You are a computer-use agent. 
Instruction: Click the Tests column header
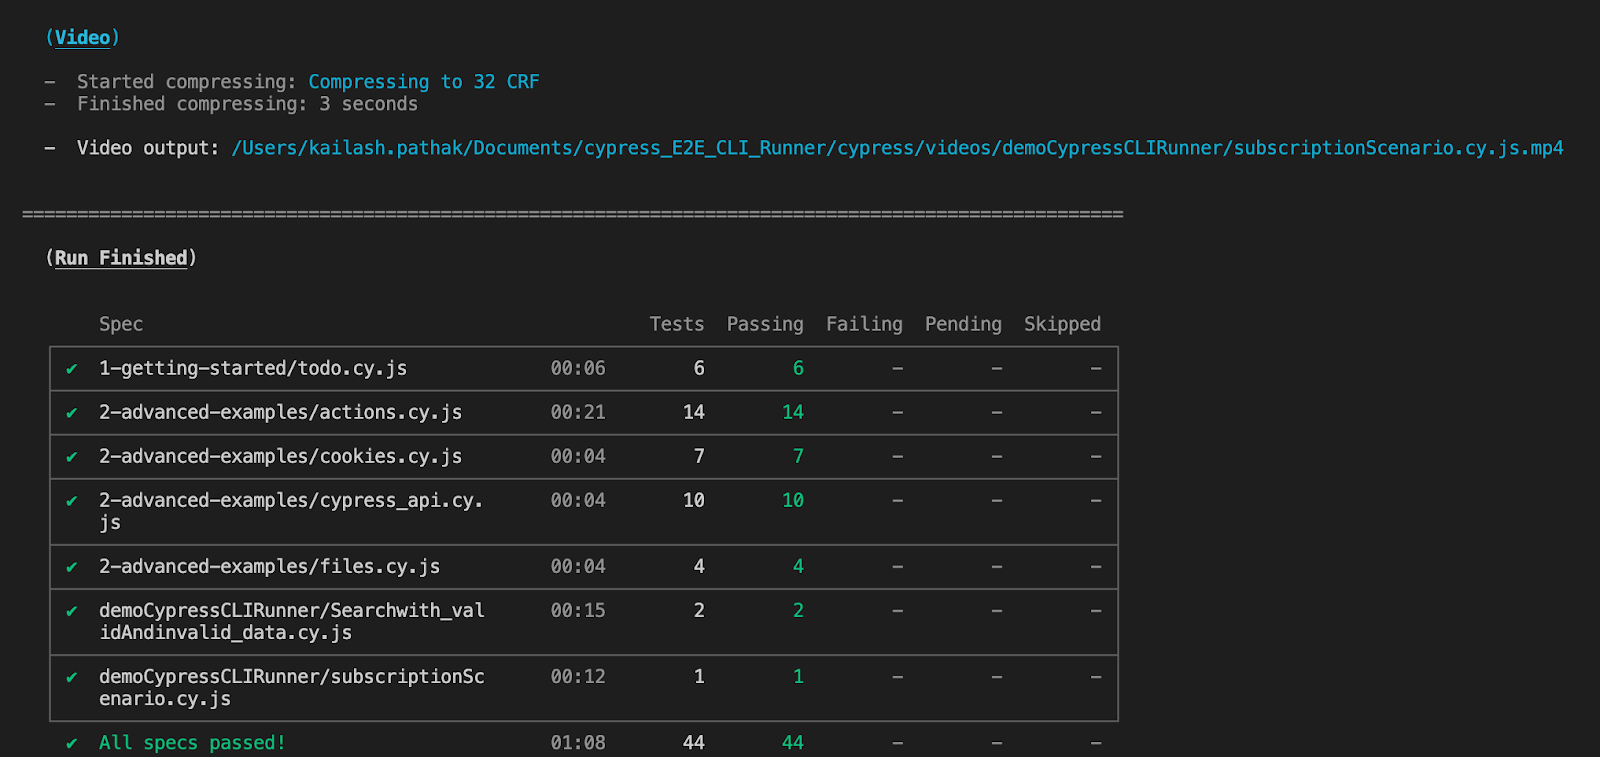(677, 324)
